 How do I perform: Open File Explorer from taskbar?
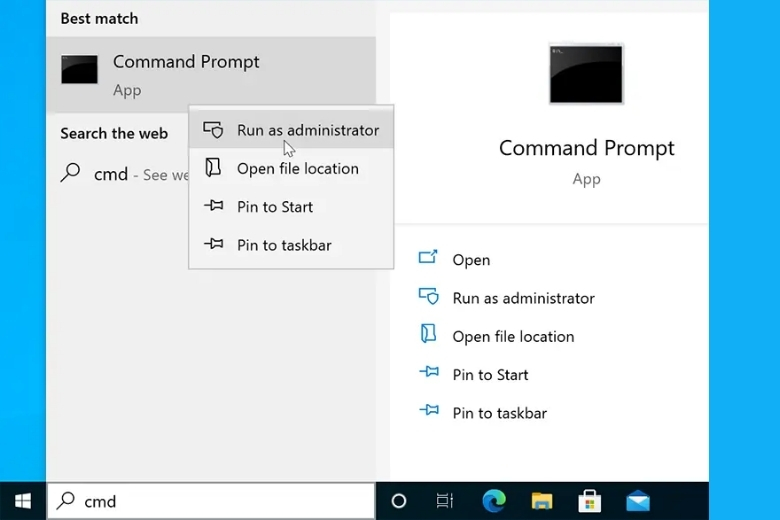(542, 501)
